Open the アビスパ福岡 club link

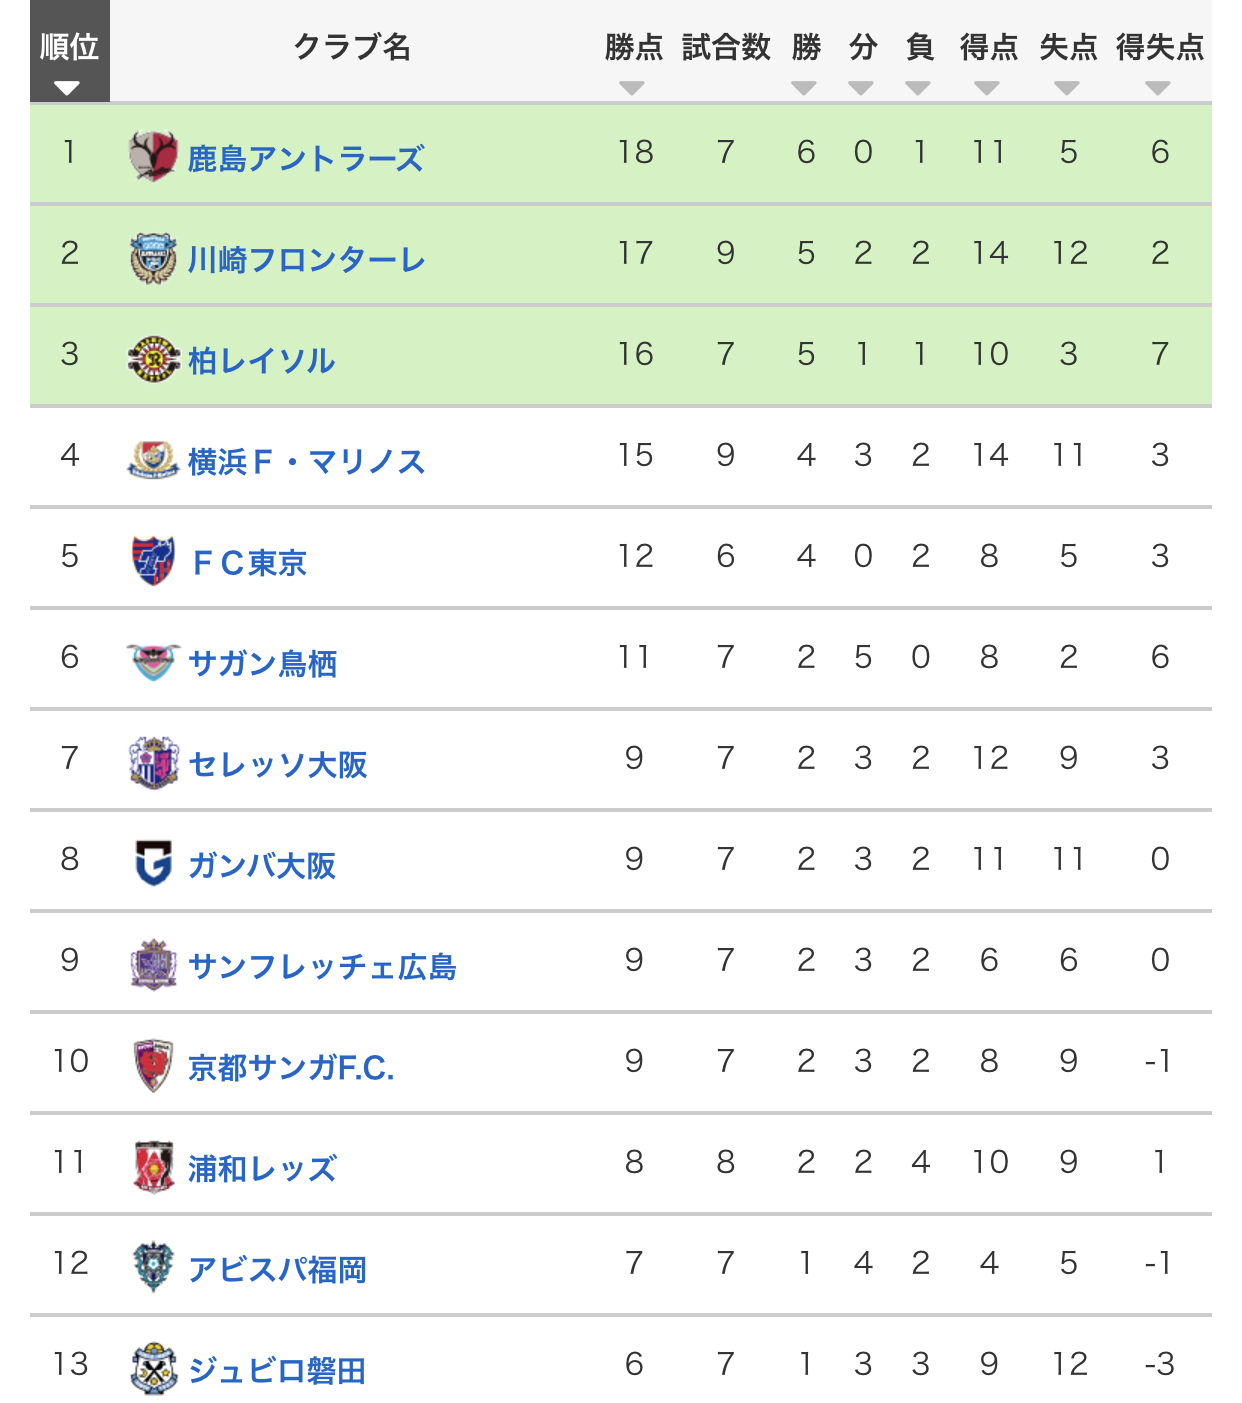click(x=277, y=1269)
